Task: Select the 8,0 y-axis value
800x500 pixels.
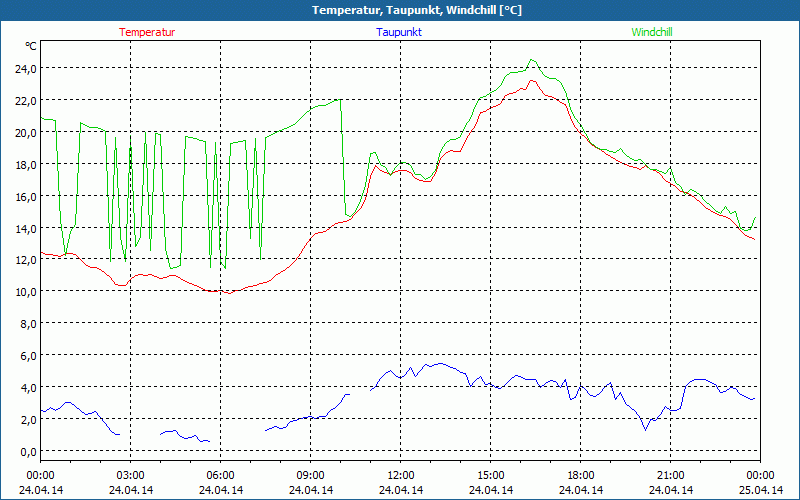Action: (28, 323)
